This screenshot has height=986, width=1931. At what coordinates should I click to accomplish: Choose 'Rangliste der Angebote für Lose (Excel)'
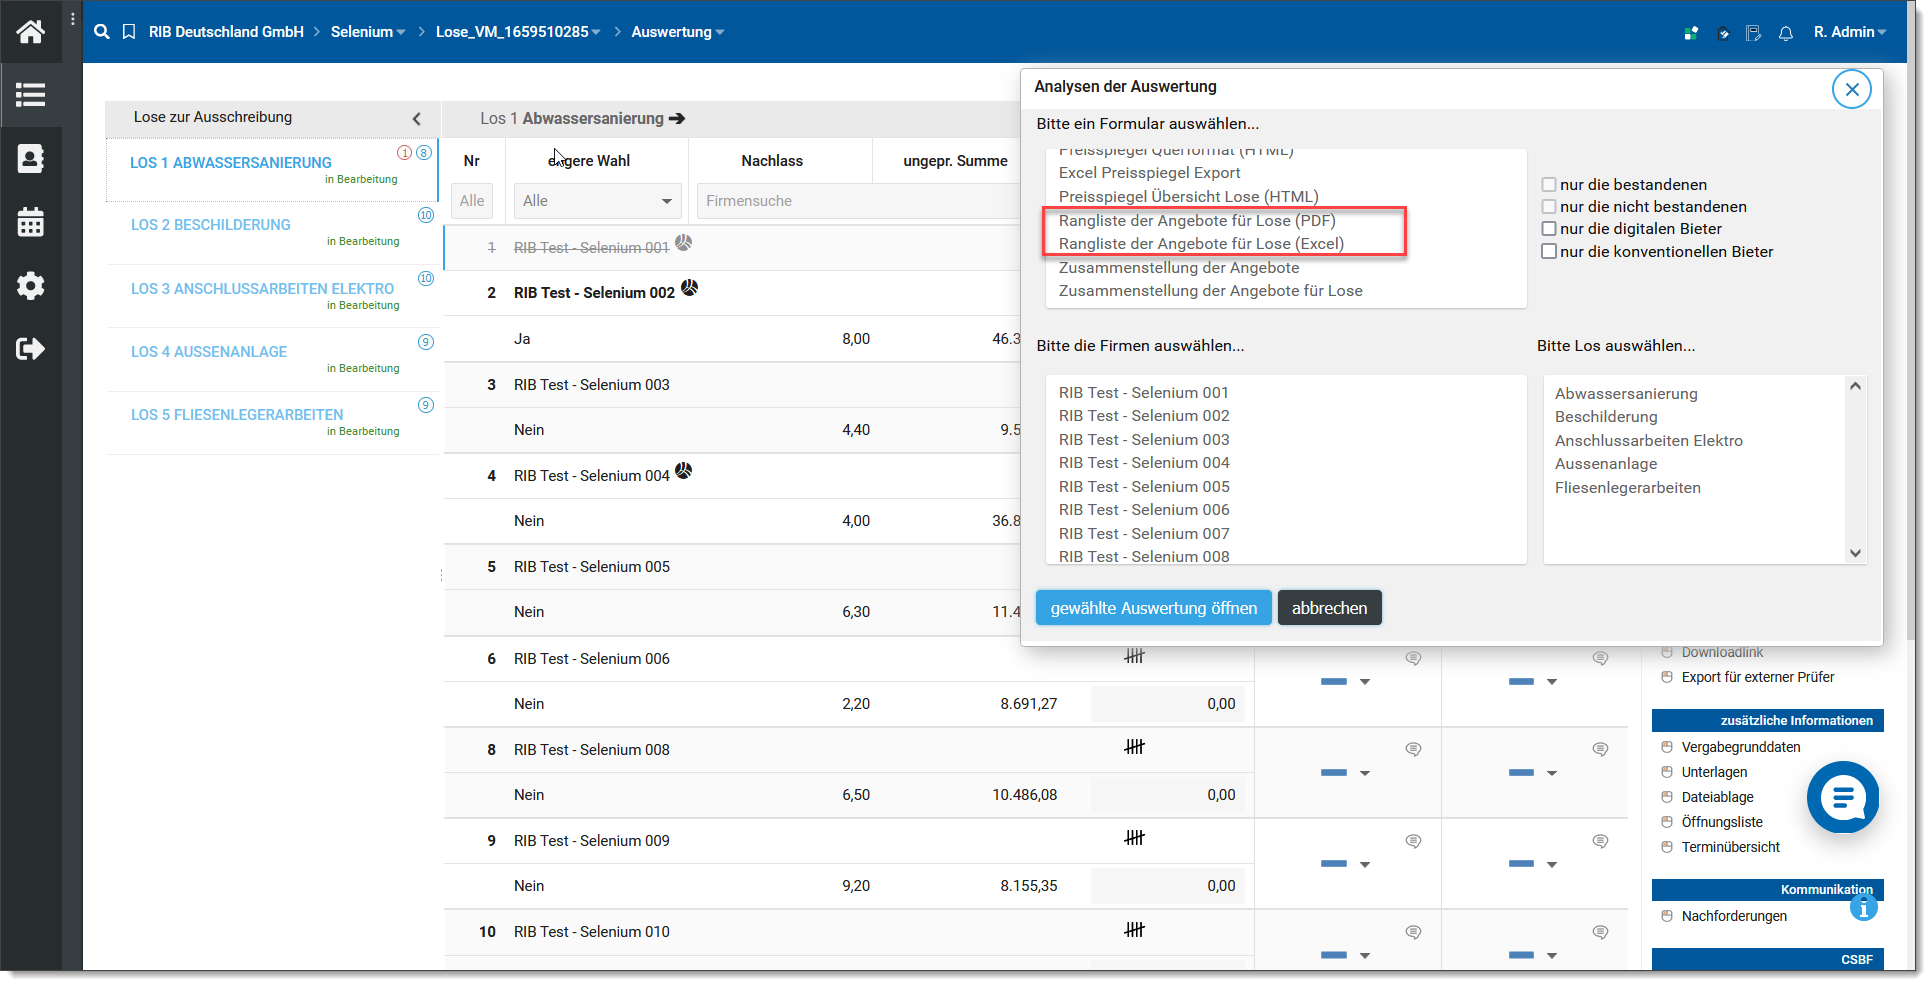1201,243
